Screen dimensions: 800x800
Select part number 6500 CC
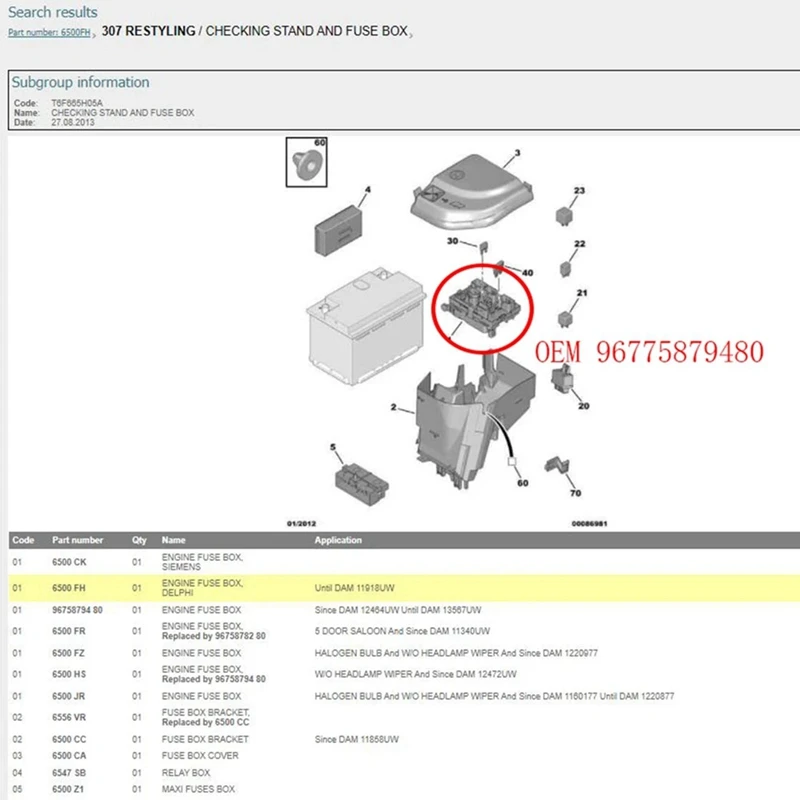point(69,739)
